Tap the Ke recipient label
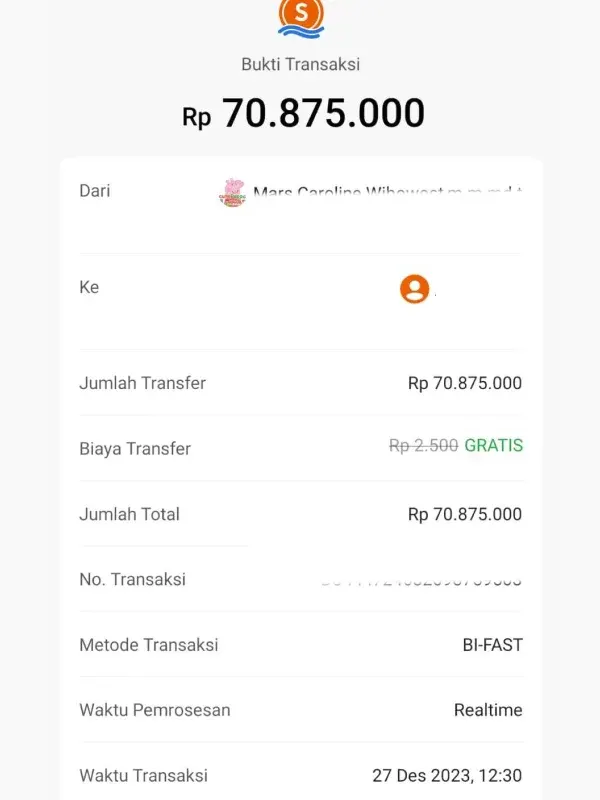This screenshot has height=800, width=600. point(89,287)
